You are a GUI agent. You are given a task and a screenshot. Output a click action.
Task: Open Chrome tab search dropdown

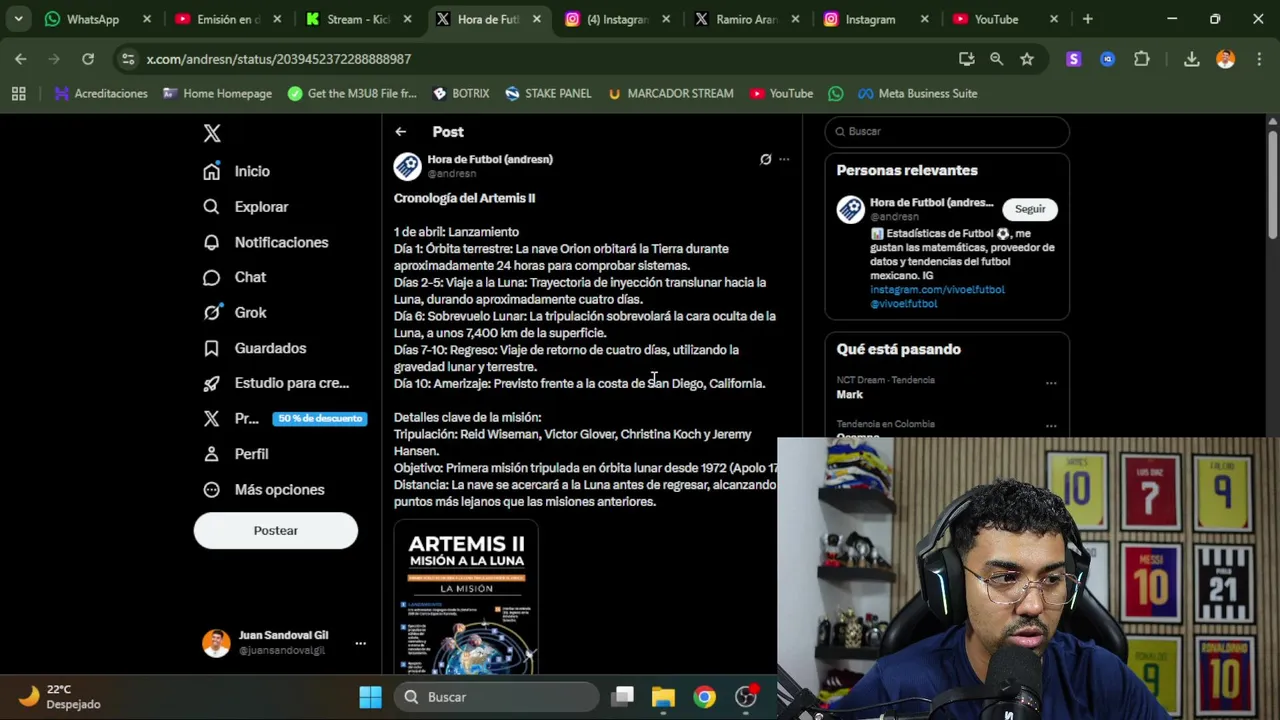click(x=18, y=19)
